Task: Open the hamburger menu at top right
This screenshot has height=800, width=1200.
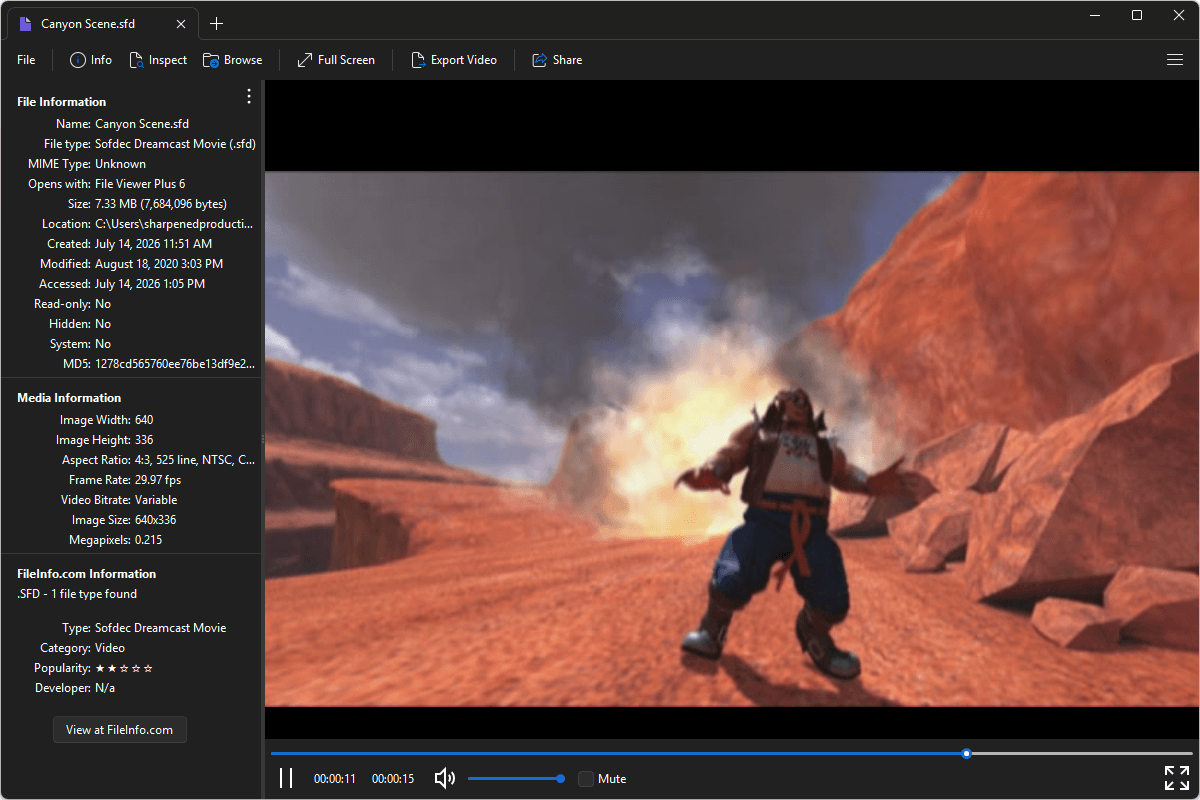Action: 1175,60
